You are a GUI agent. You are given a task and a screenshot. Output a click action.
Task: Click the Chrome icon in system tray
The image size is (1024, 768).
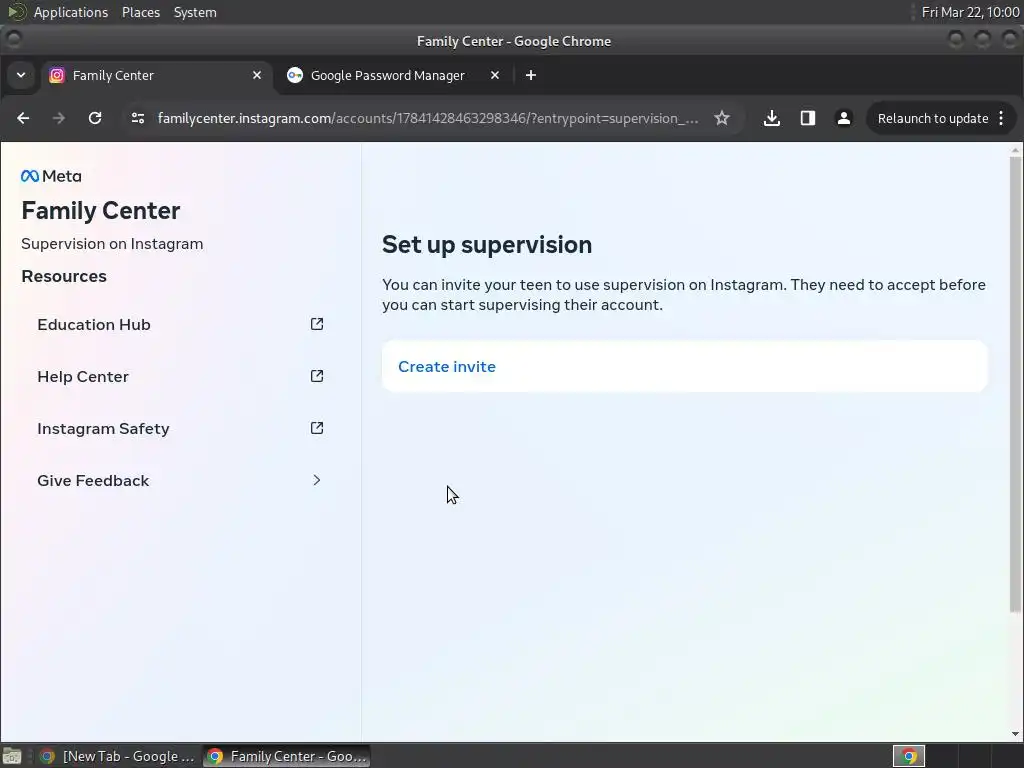click(x=908, y=756)
